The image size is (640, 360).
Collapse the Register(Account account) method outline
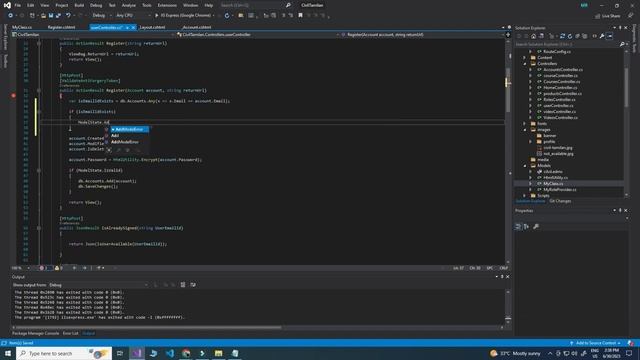point(39,91)
